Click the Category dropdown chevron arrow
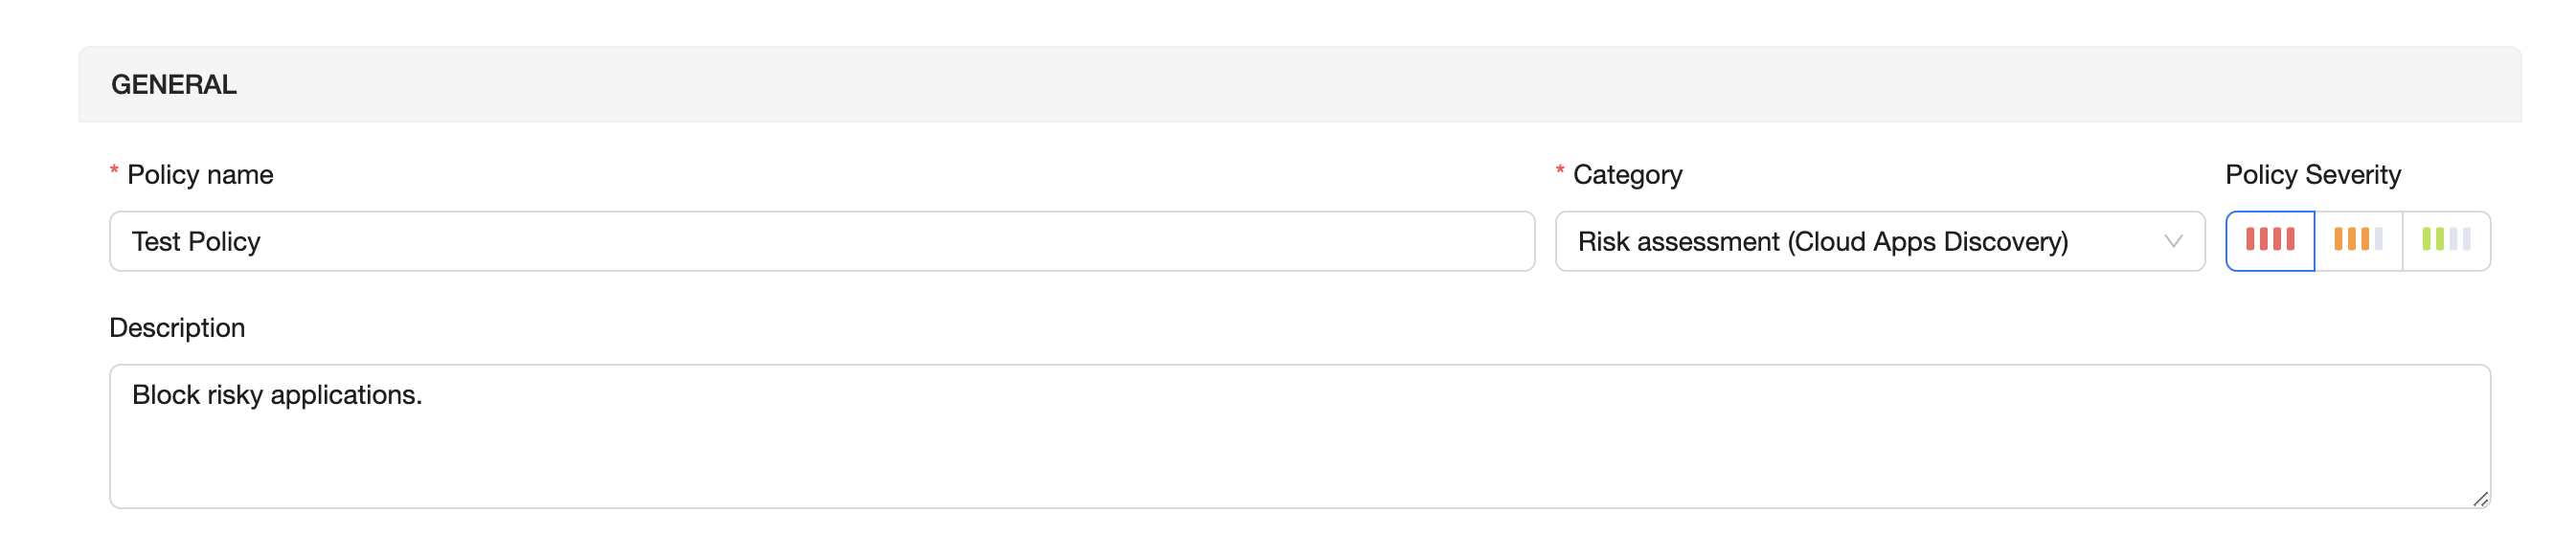The height and width of the screenshot is (536, 2576). (2172, 241)
